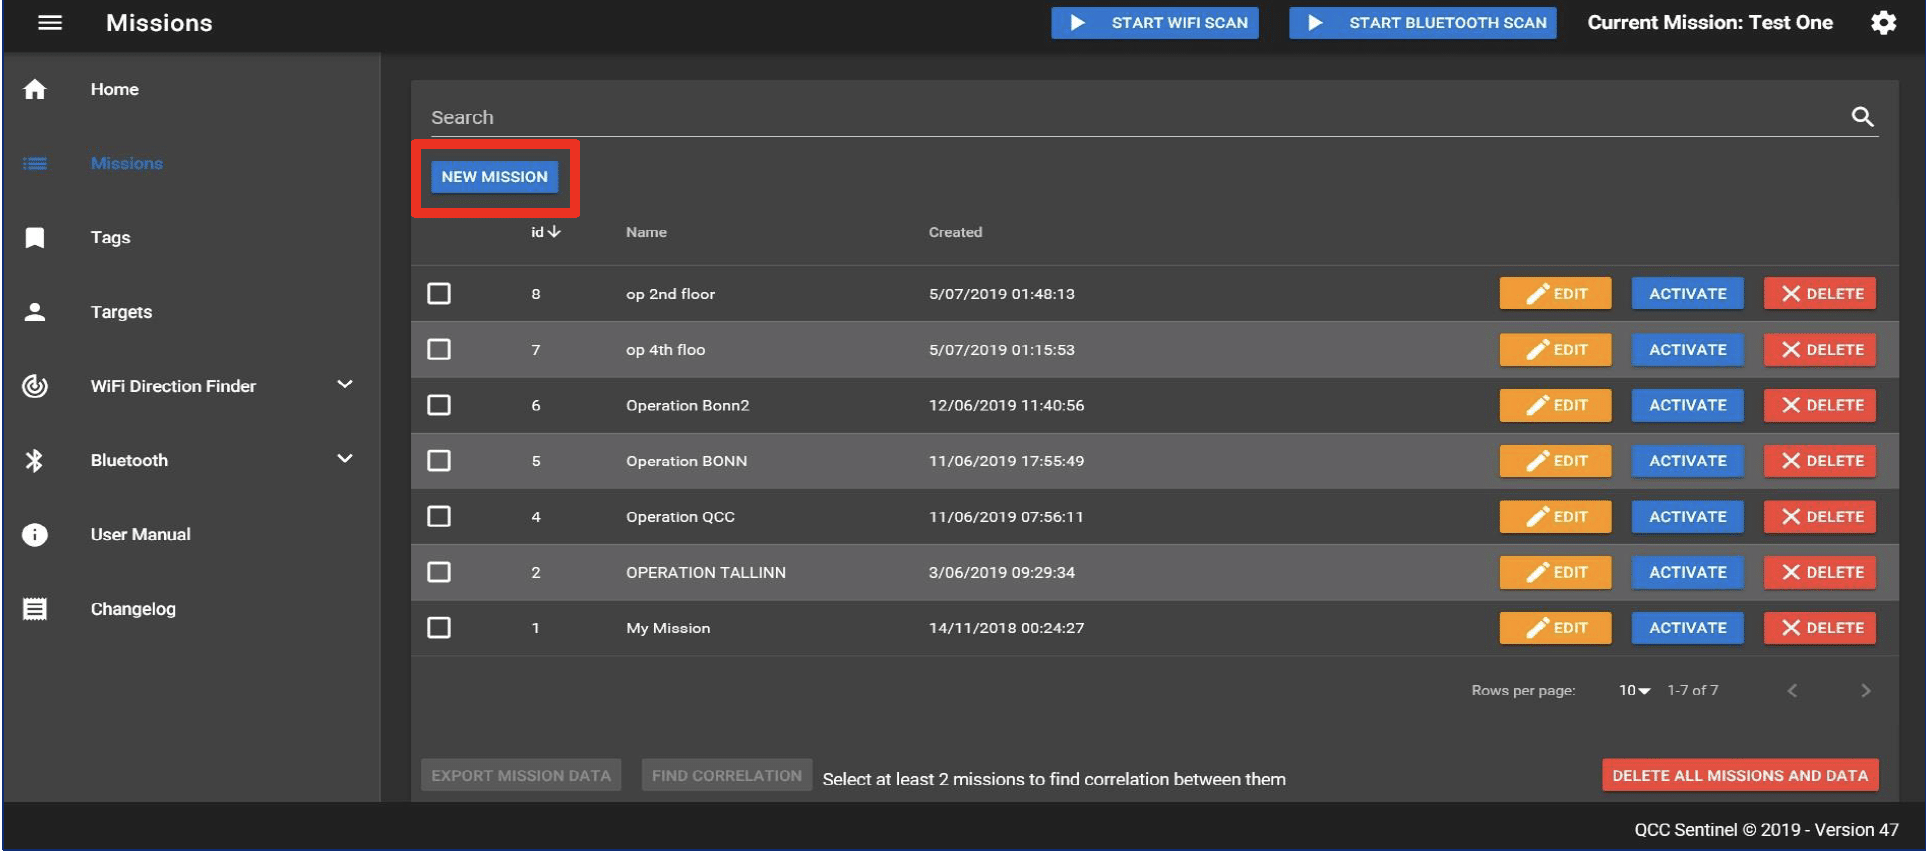Click FIND CORRELATION button

tap(727, 775)
